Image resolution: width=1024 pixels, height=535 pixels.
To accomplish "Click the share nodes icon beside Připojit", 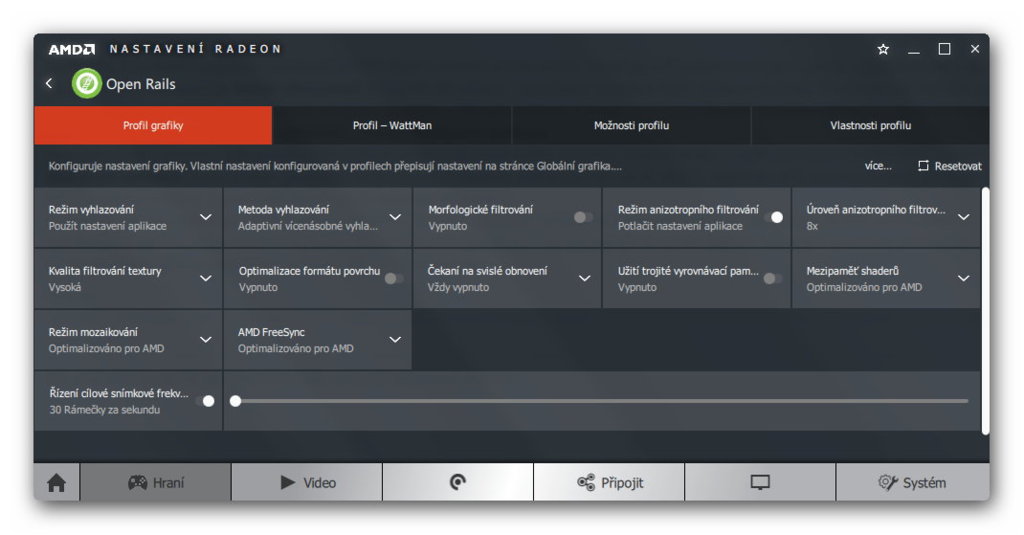I will coord(586,483).
